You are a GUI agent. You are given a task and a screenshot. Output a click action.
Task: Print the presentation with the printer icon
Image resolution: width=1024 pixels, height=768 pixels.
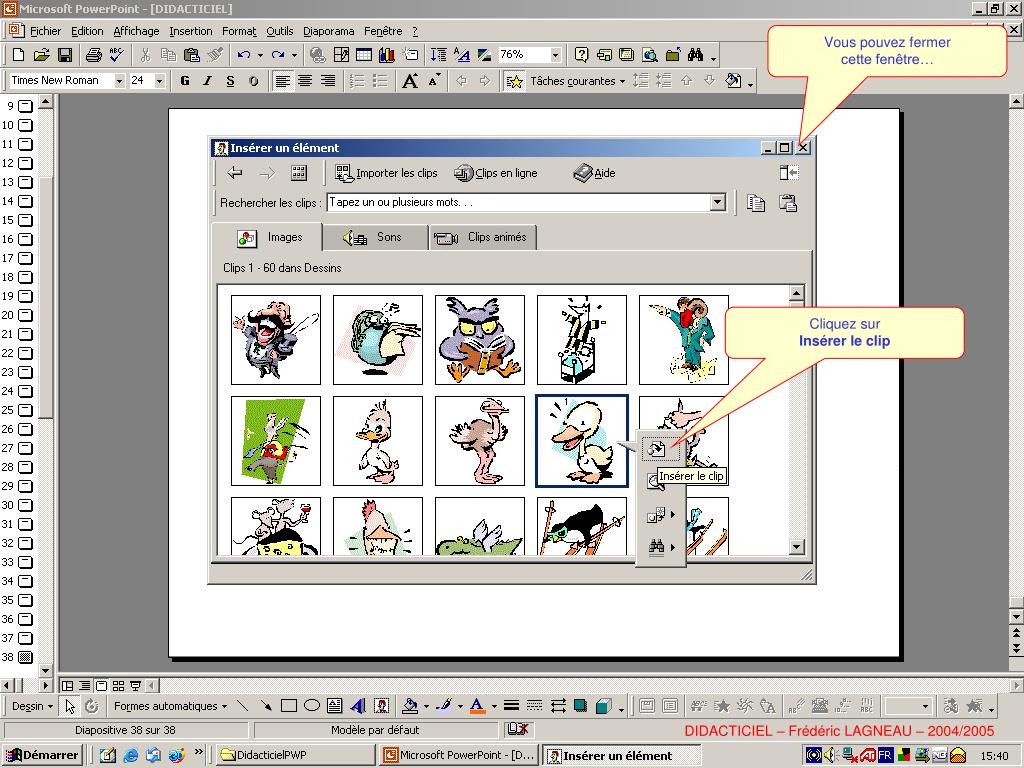click(93, 55)
